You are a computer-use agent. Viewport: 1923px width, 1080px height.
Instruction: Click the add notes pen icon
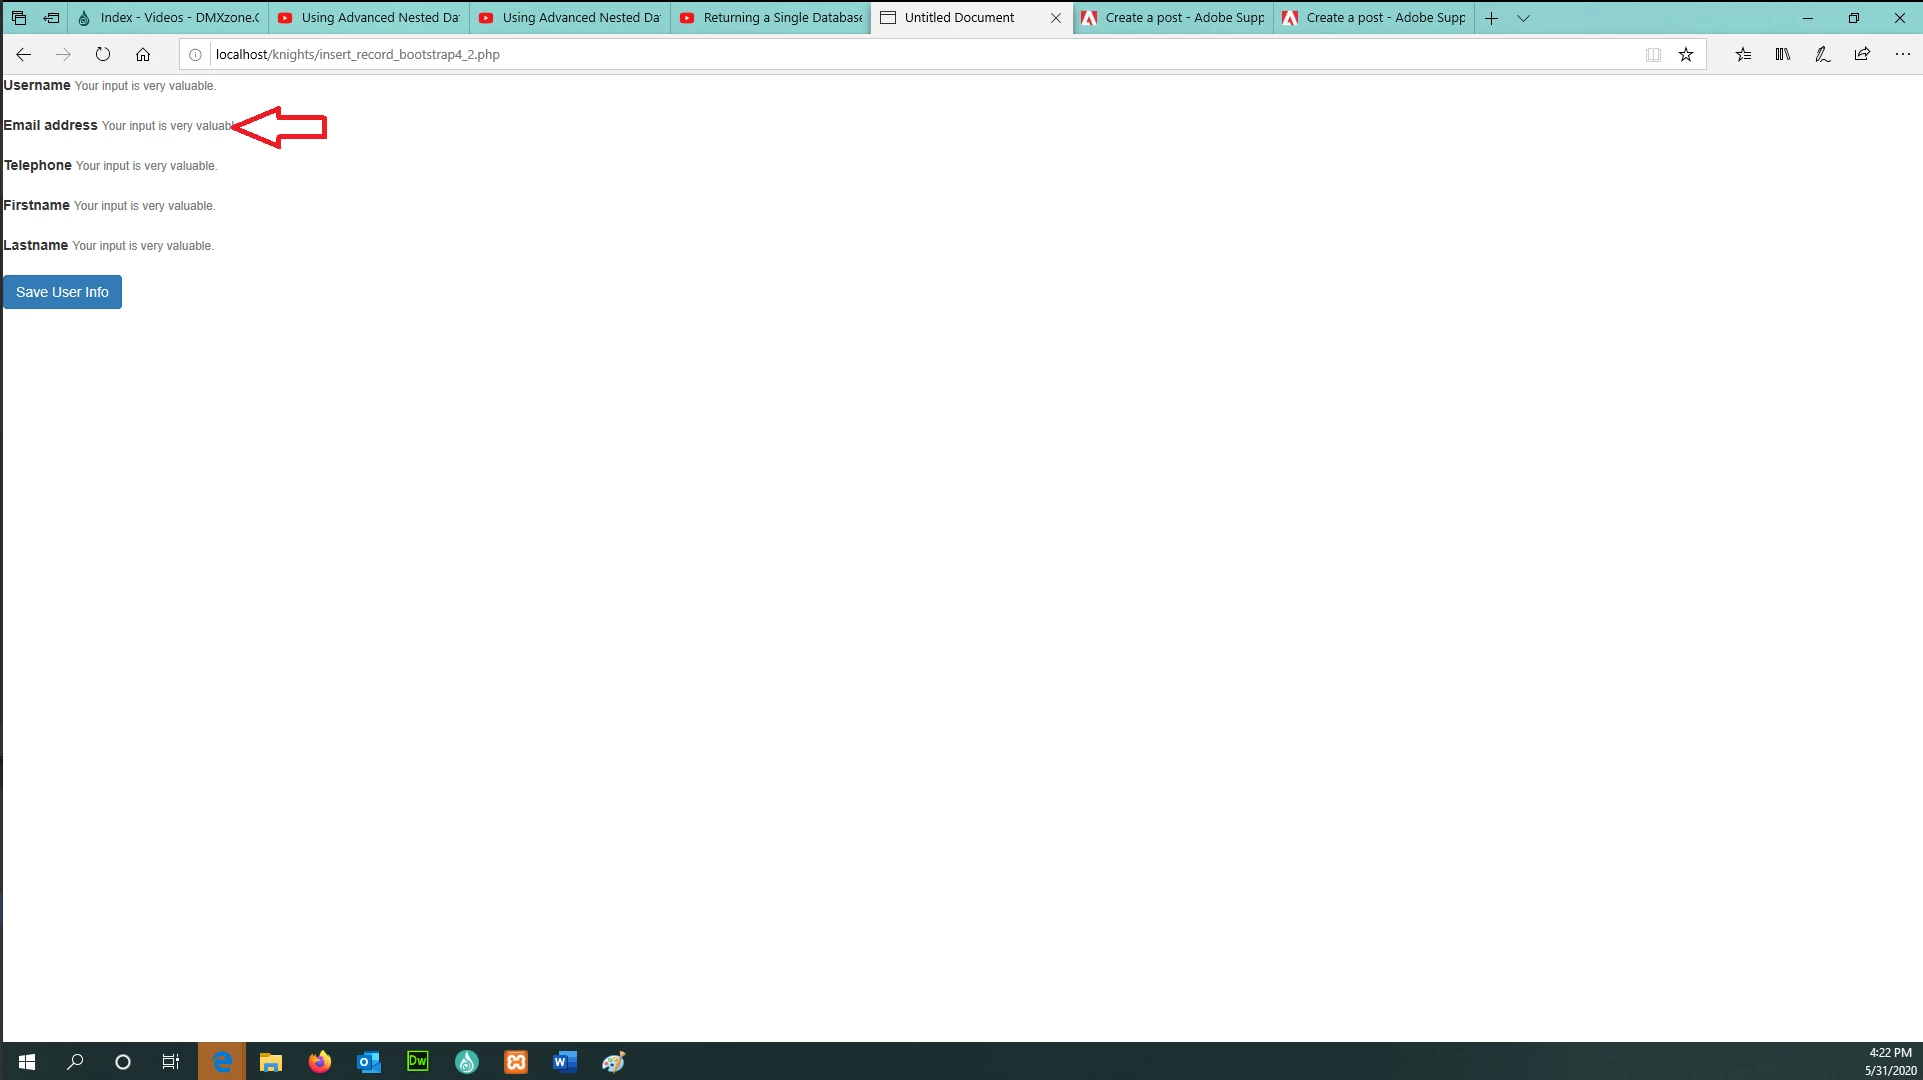click(x=1822, y=55)
